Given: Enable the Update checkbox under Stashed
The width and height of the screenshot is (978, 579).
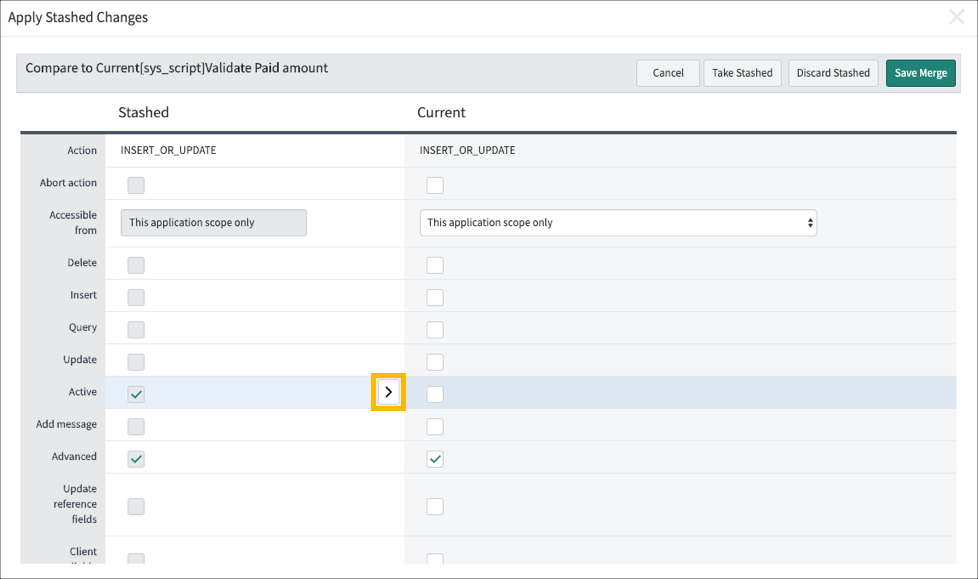Looking at the screenshot, I should pyautogui.click(x=136, y=361).
